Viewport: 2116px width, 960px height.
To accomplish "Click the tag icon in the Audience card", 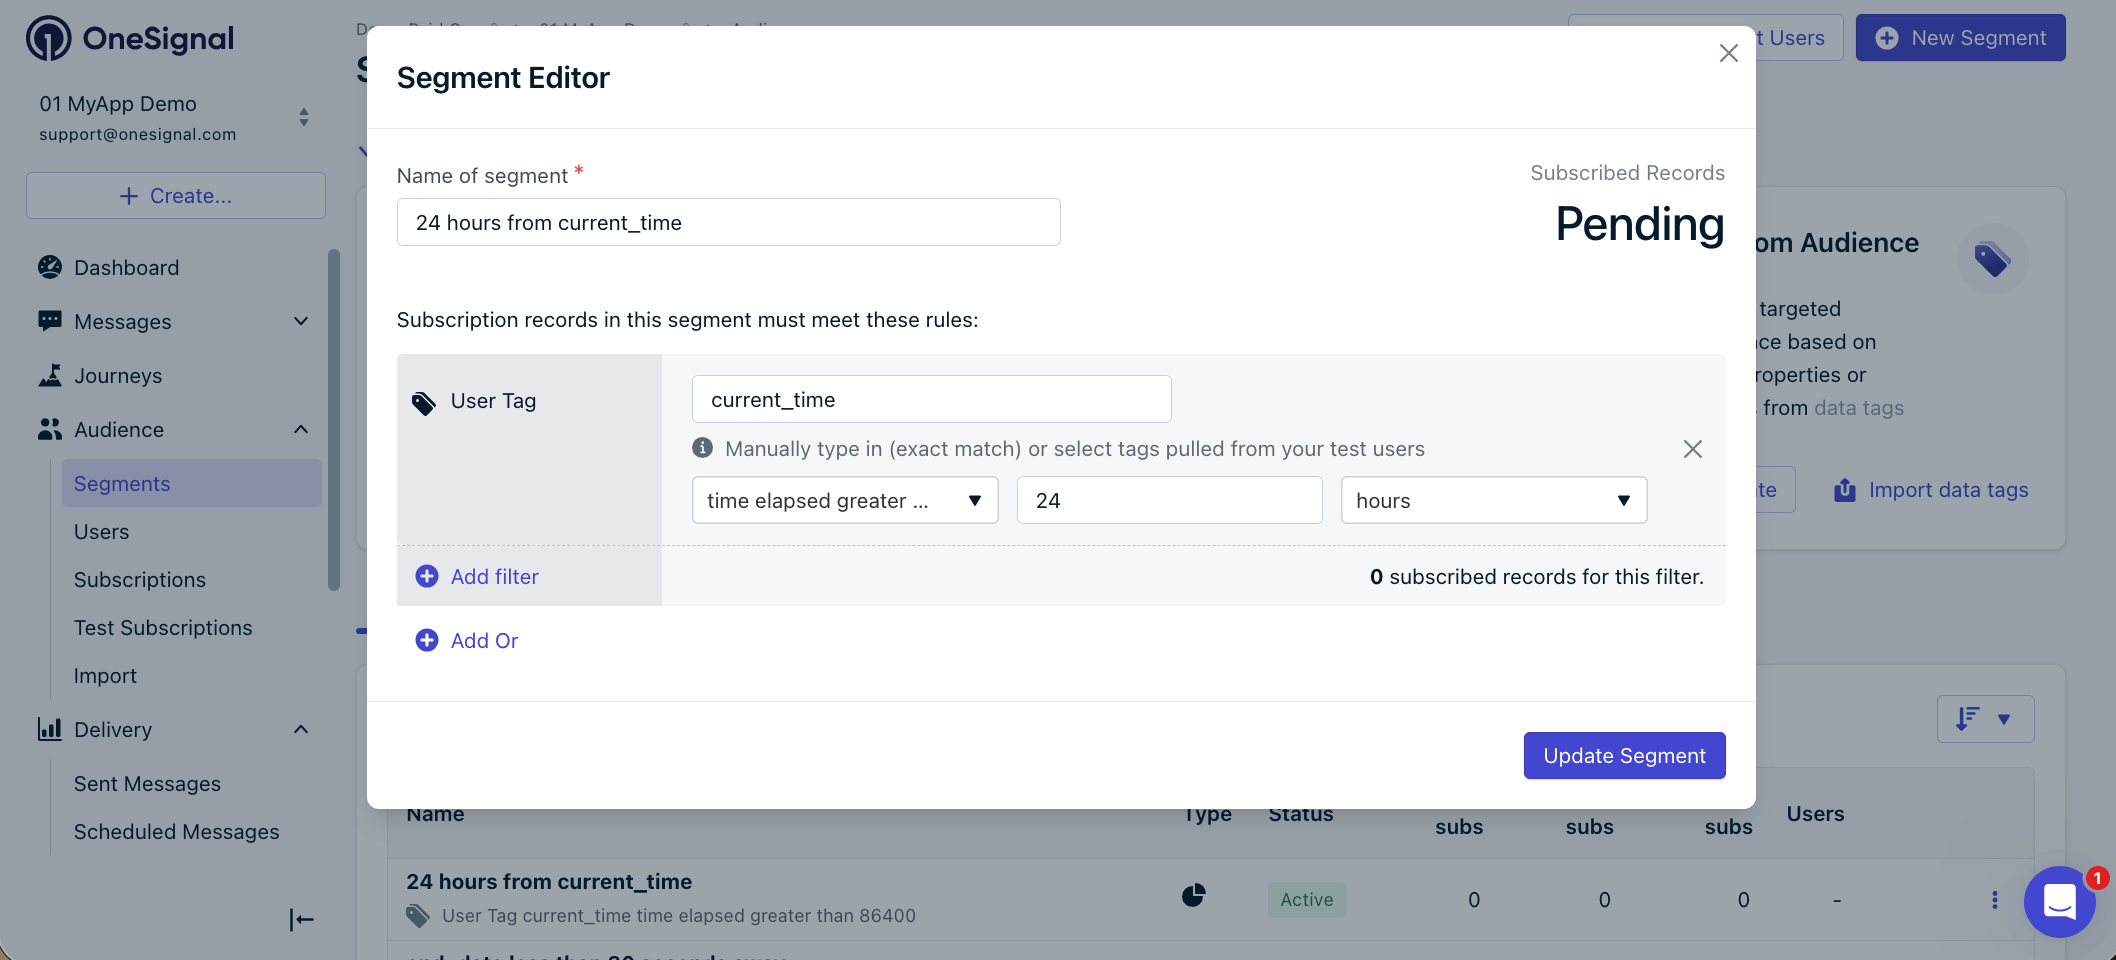I will point(1992,259).
